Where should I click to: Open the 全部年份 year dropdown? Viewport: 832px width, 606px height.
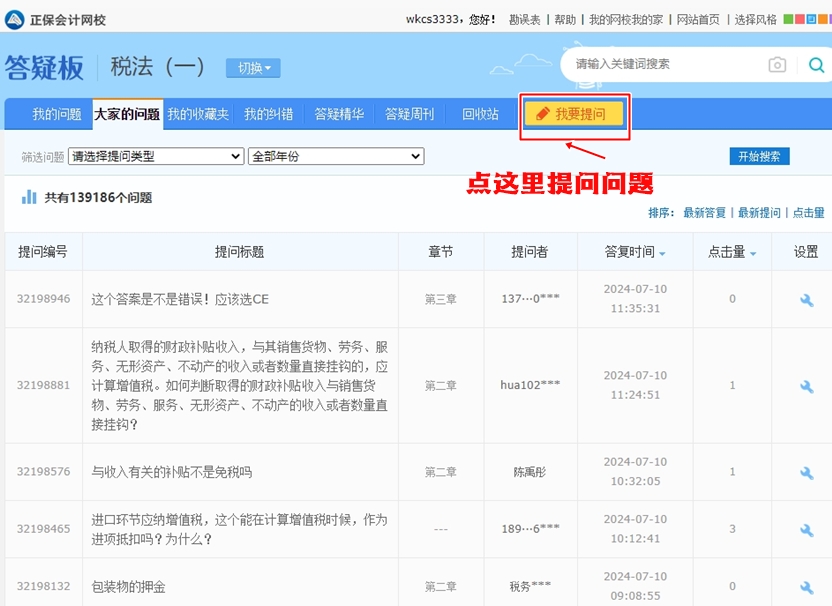tap(335, 157)
